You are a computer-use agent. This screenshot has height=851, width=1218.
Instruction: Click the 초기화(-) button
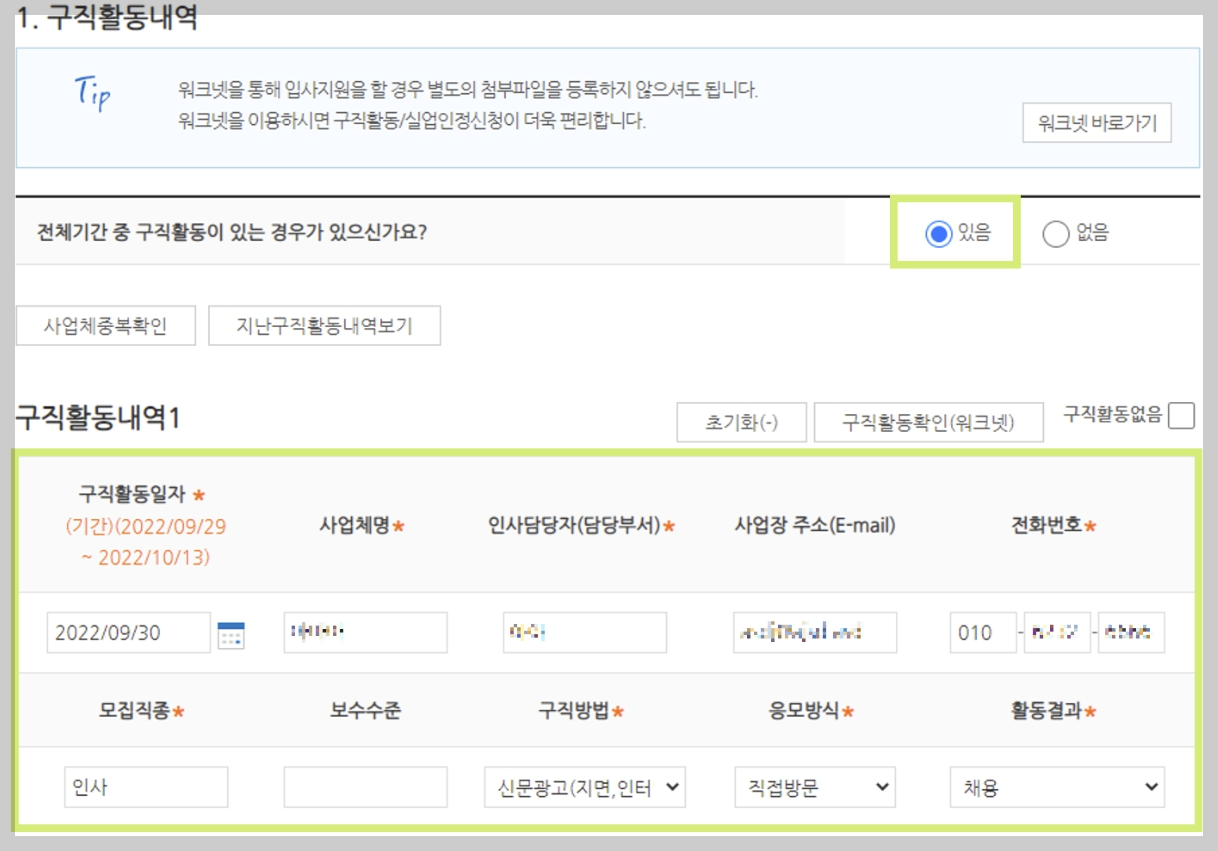click(742, 422)
